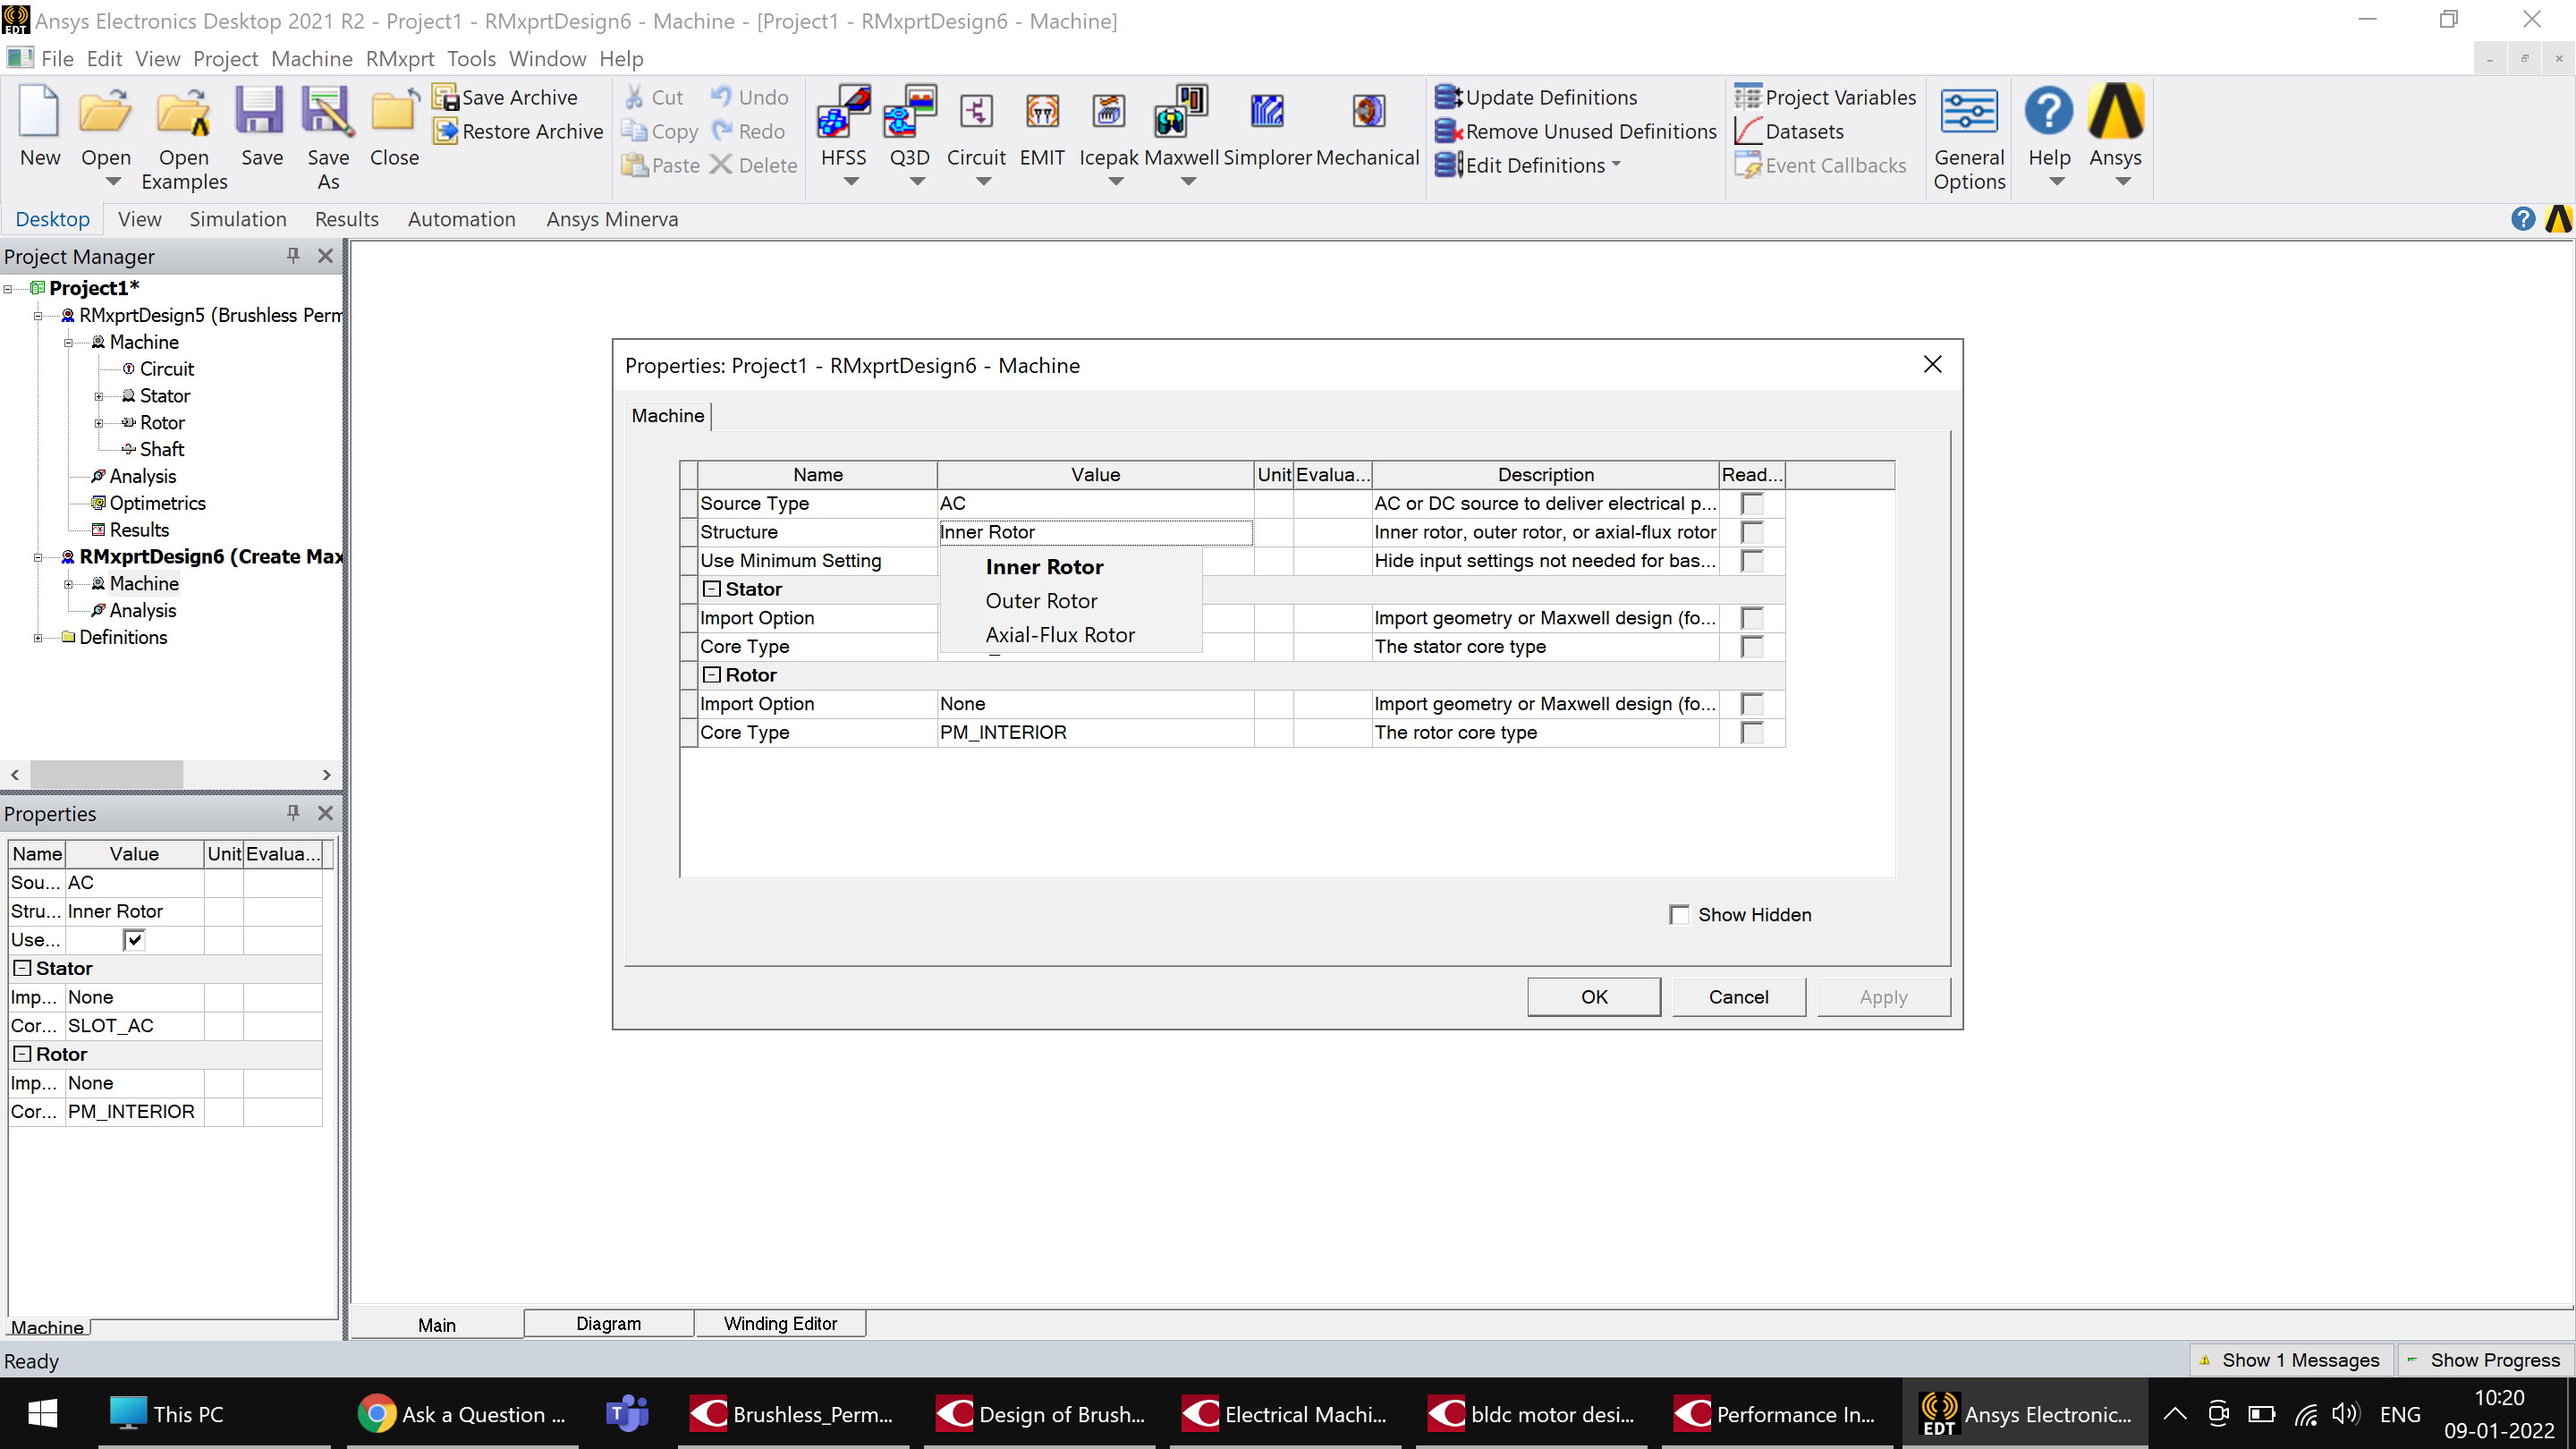
Task: Switch to the Winding Editor tab
Action: pyautogui.click(x=780, y=1323)
